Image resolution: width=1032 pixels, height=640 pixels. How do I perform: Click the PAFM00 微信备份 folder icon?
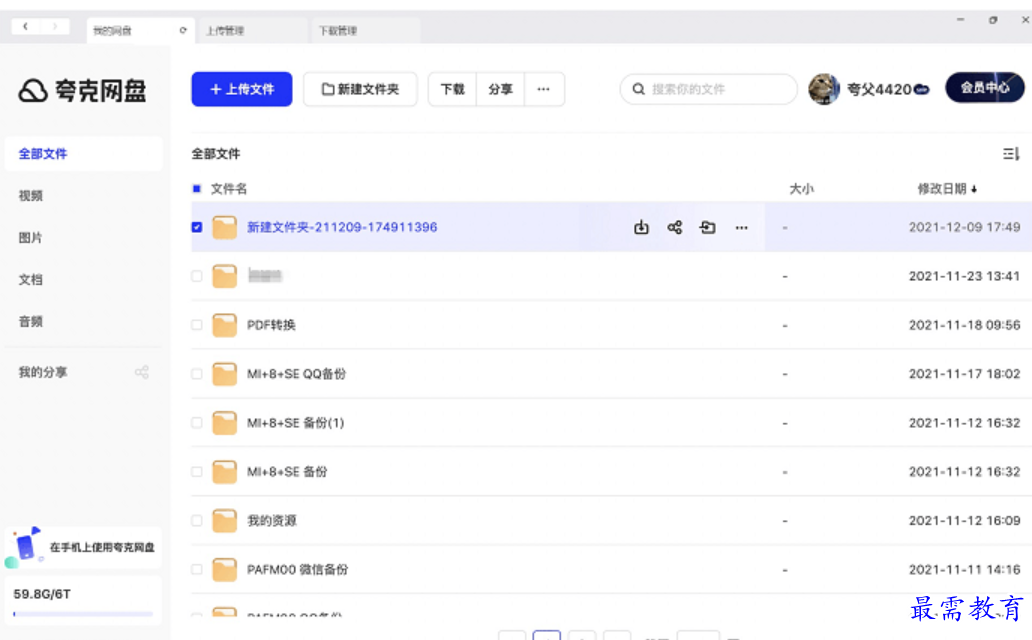pyautogui.click(x=224, y=569)
